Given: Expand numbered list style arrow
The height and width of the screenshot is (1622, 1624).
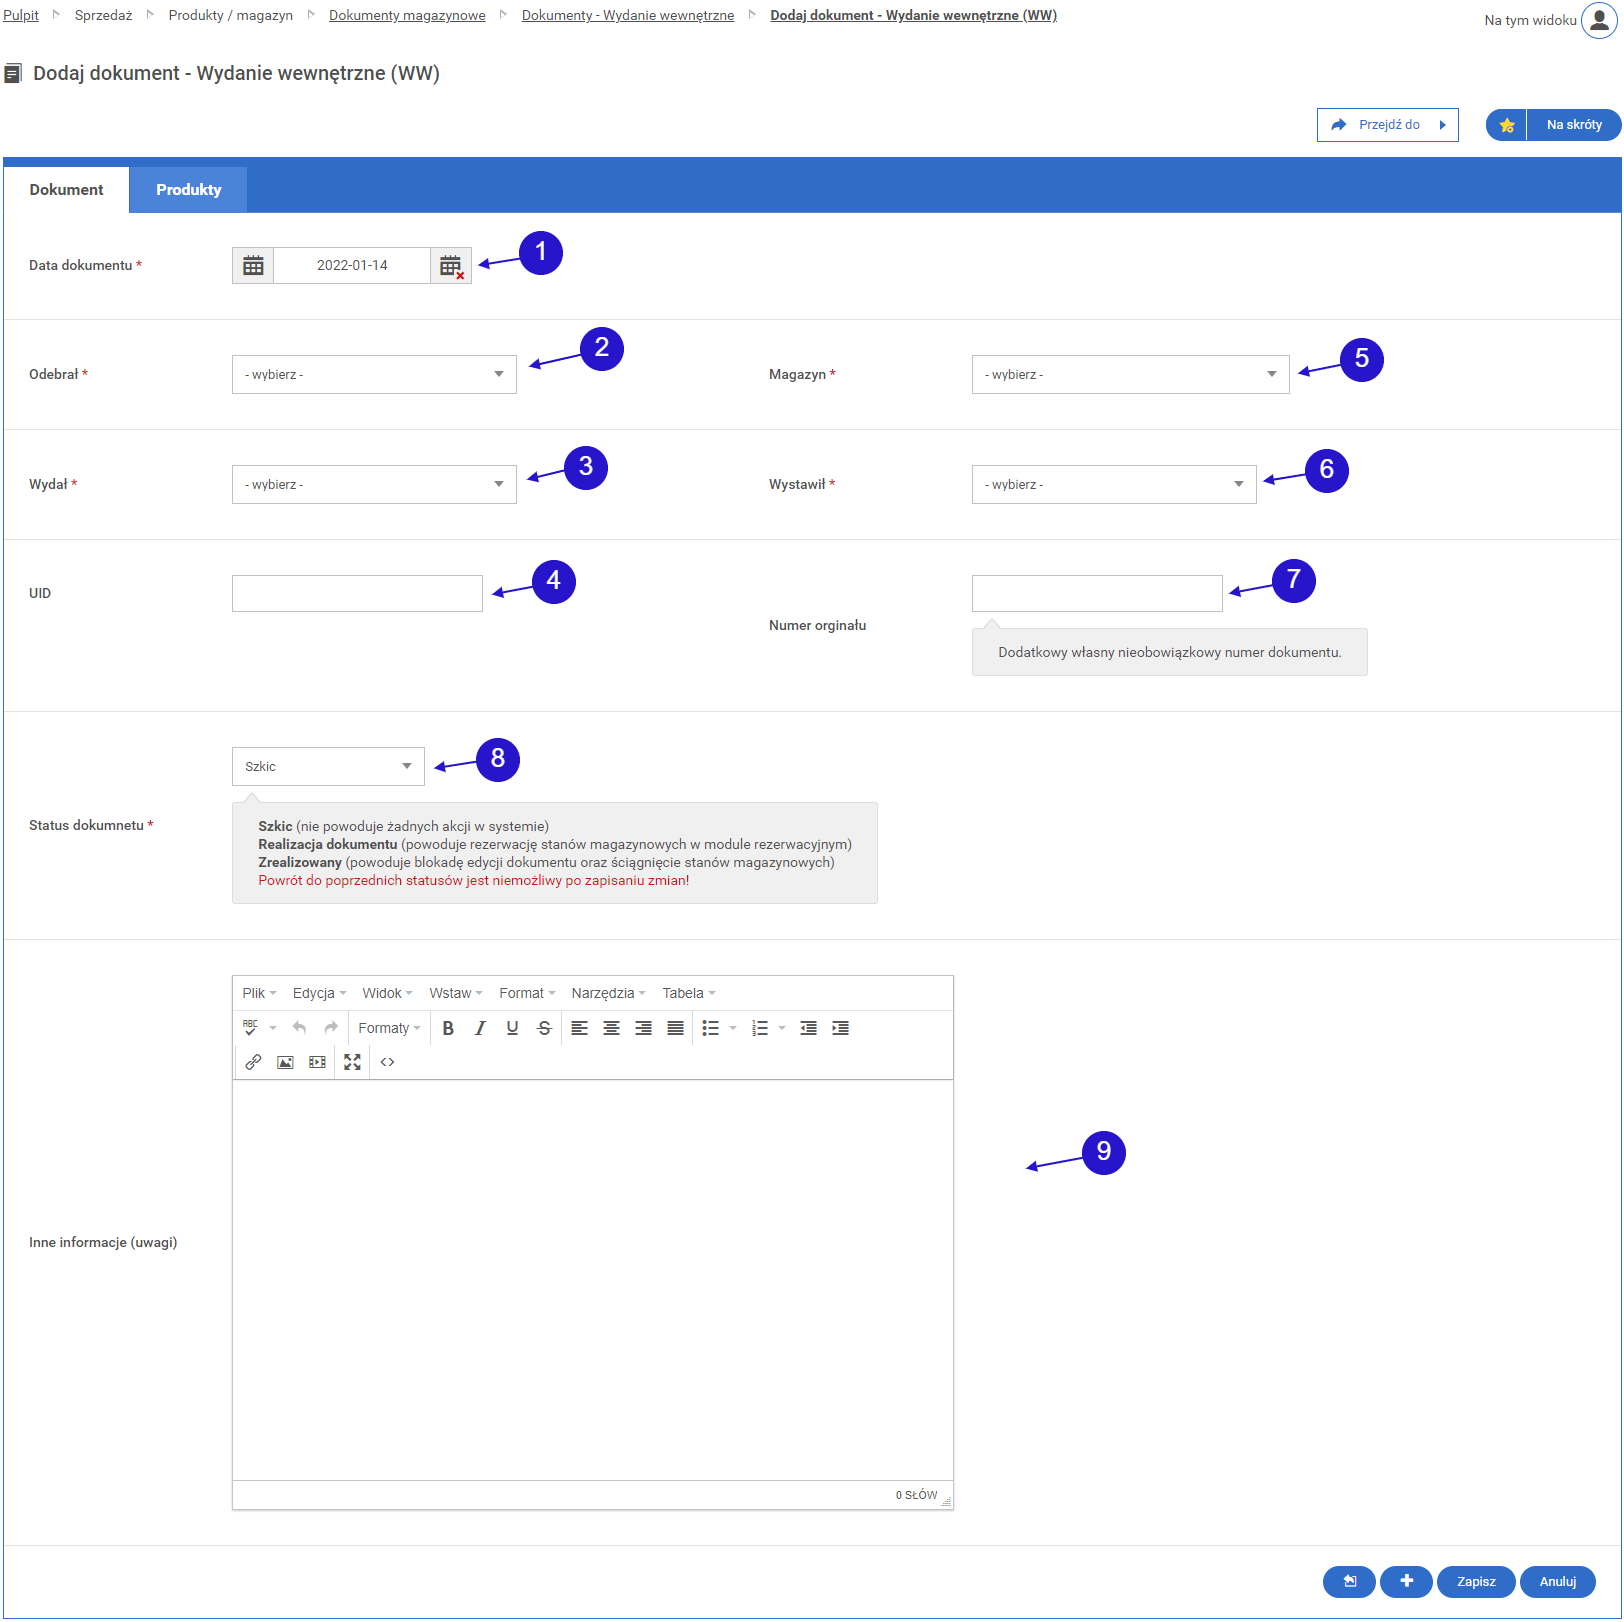Looking at the screenshot, I should click(x=782, y=1028).
